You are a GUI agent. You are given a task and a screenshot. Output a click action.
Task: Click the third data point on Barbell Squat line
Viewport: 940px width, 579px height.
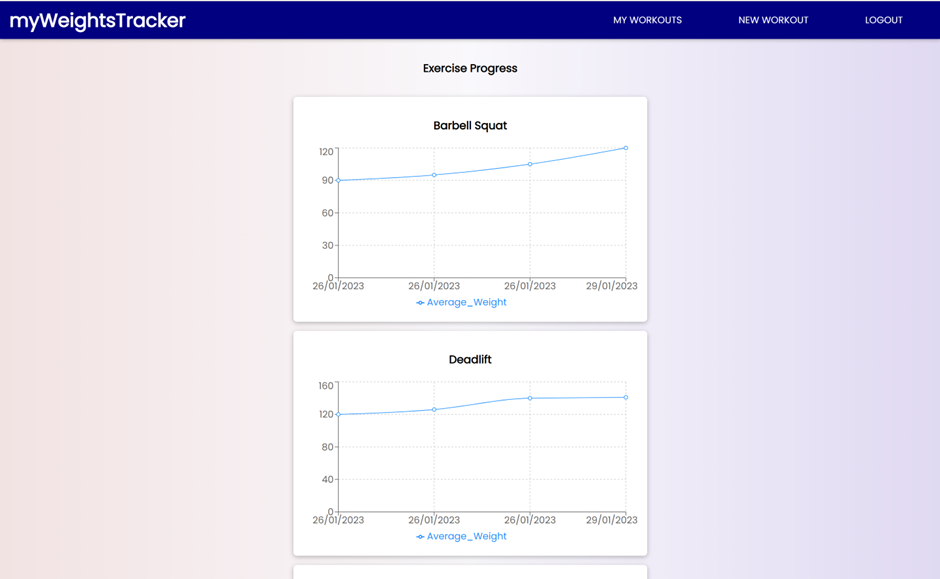click(531, 163)
